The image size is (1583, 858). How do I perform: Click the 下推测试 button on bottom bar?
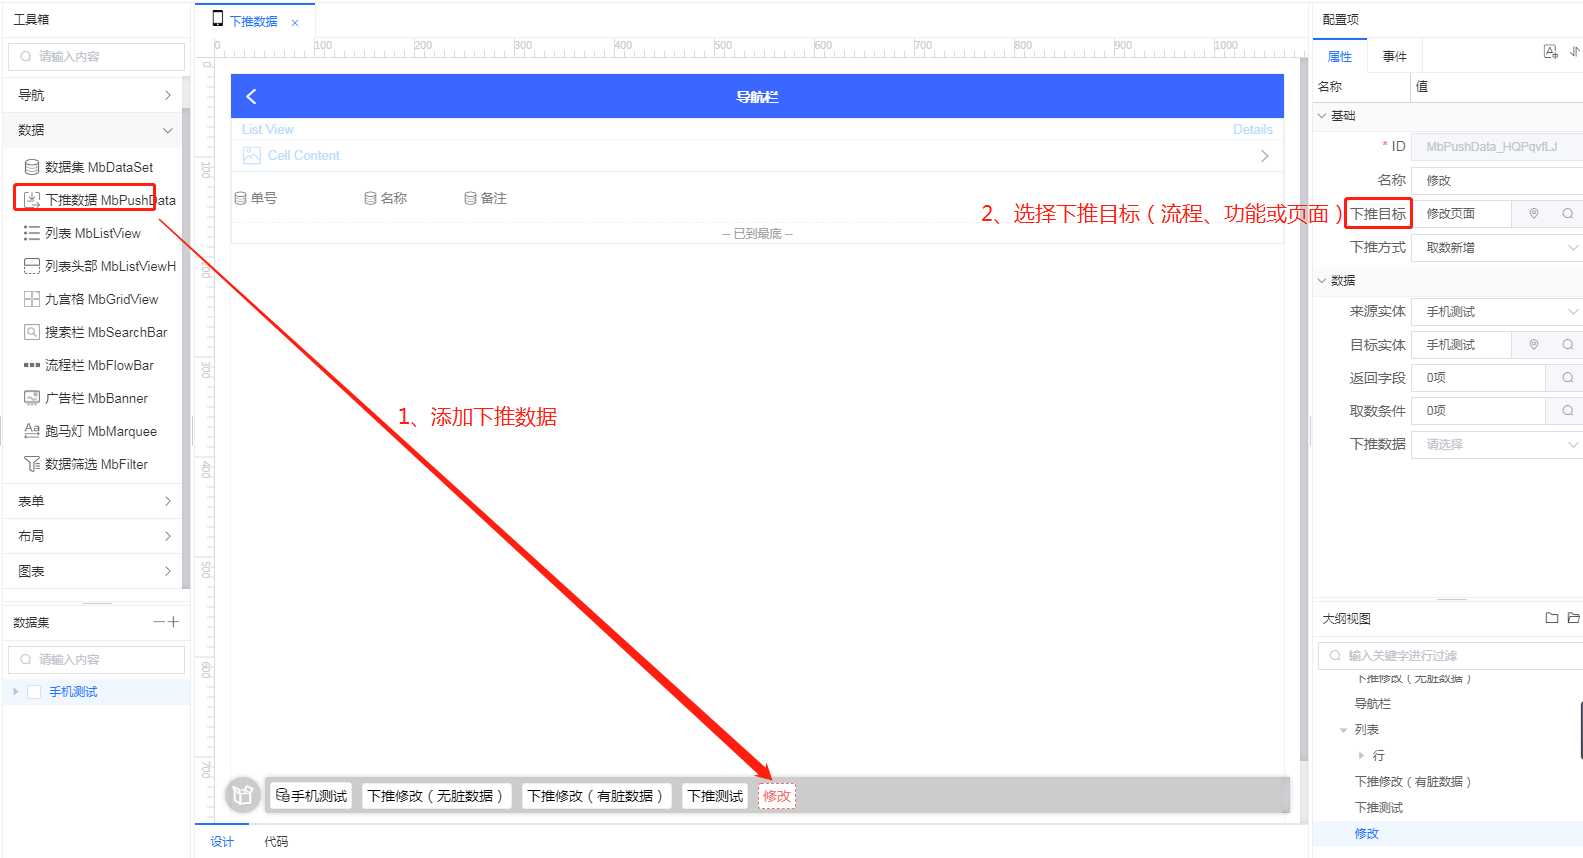715,796
